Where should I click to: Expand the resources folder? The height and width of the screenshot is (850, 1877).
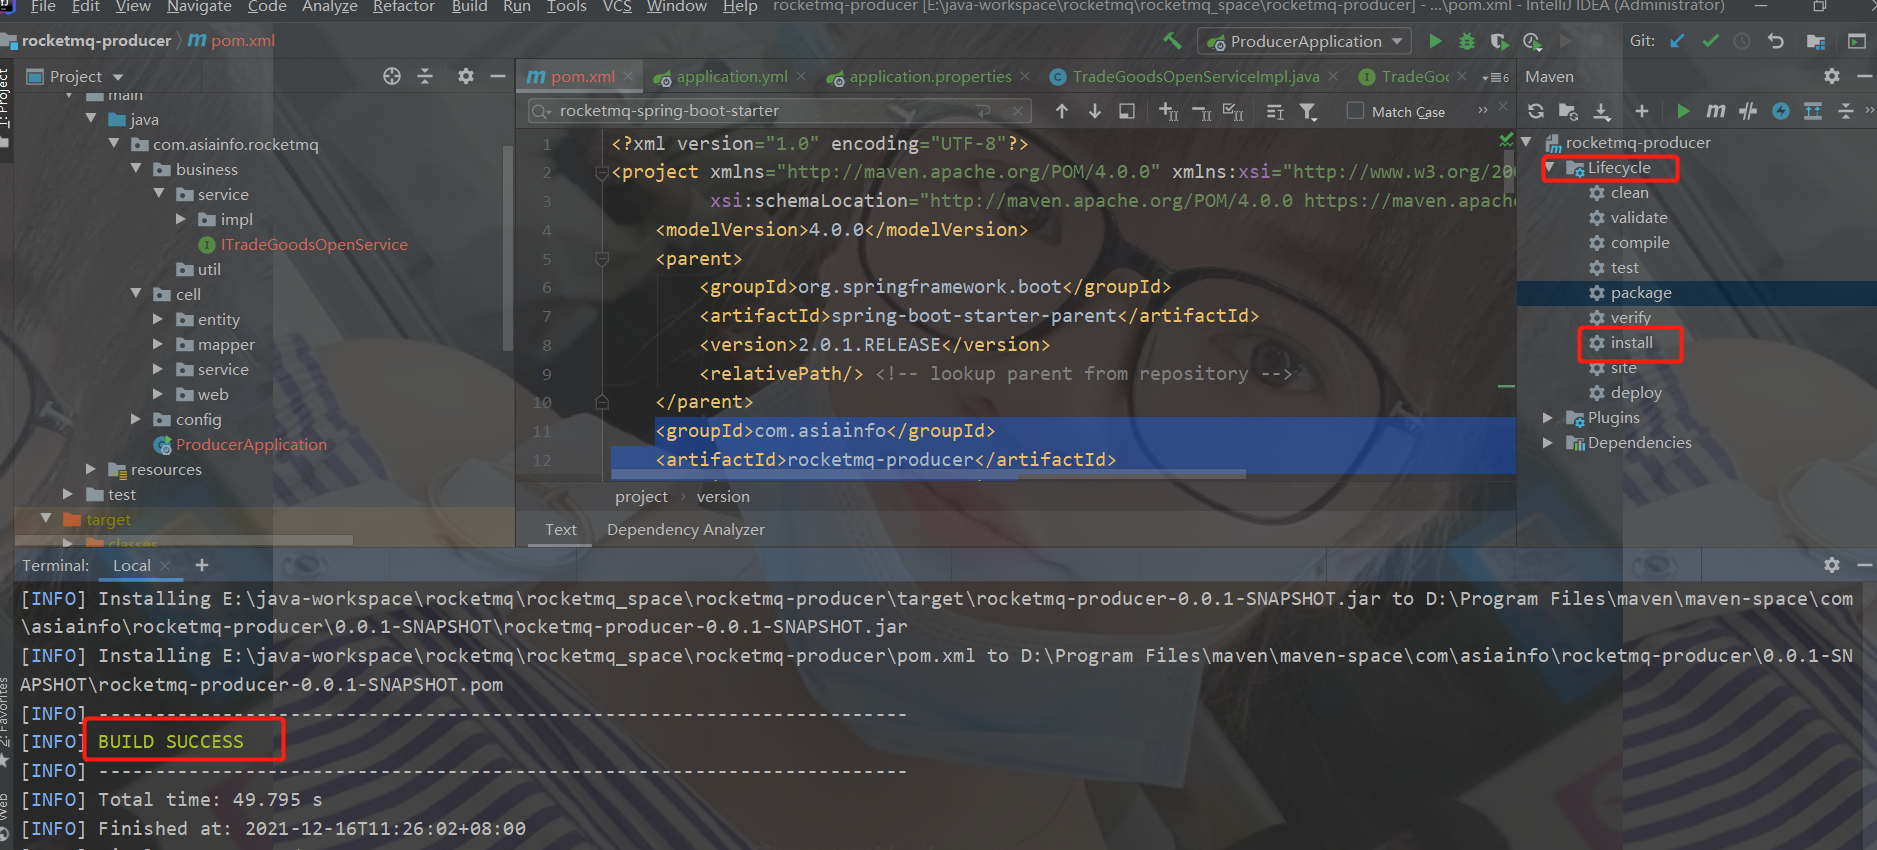pyautogui.click(x=91, y=469)
